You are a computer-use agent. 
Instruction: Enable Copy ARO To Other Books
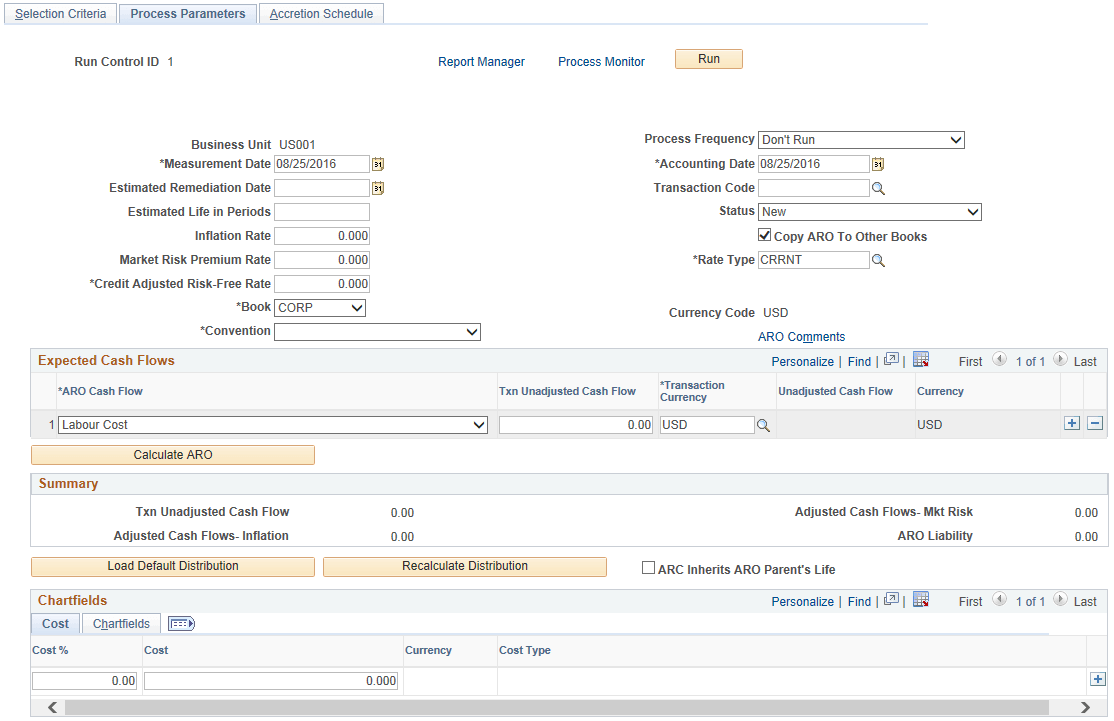pyautogui.click(x=765, y=235)
